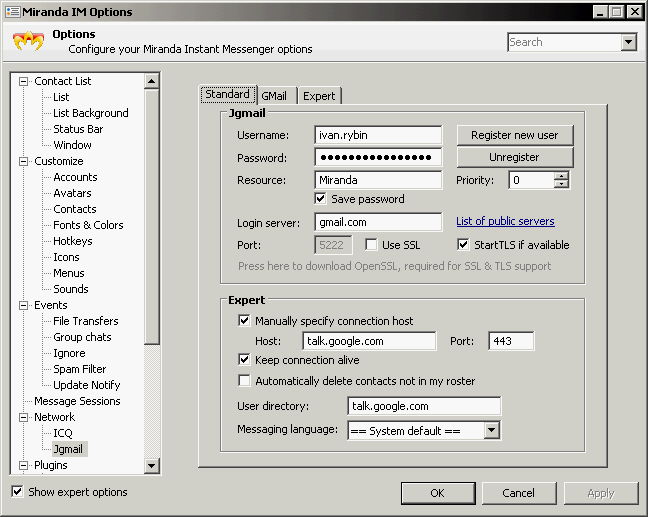Click Register new user button
The image size is (648, 517).
515,135
